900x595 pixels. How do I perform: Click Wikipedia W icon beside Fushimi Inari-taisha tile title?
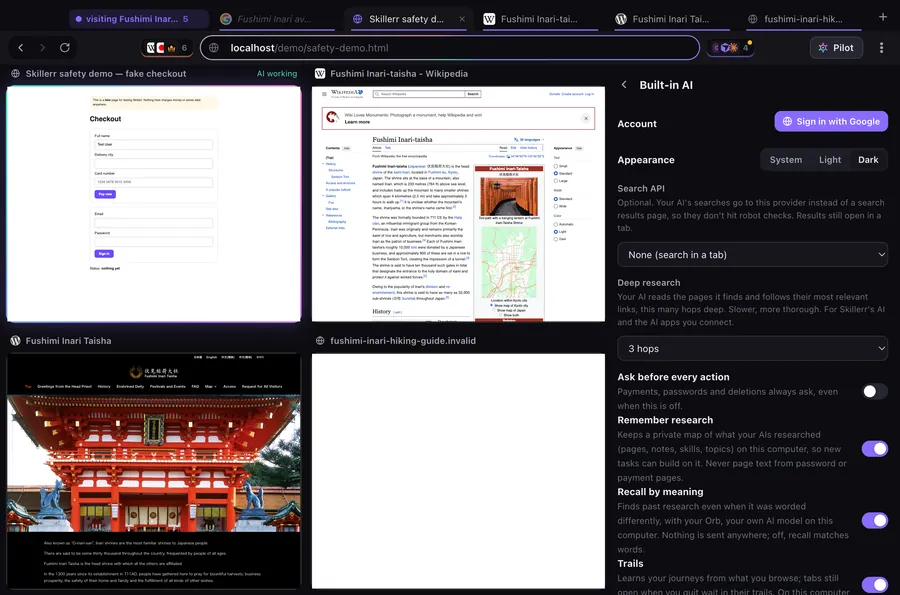pyautogui.click(x=320, y=73)
